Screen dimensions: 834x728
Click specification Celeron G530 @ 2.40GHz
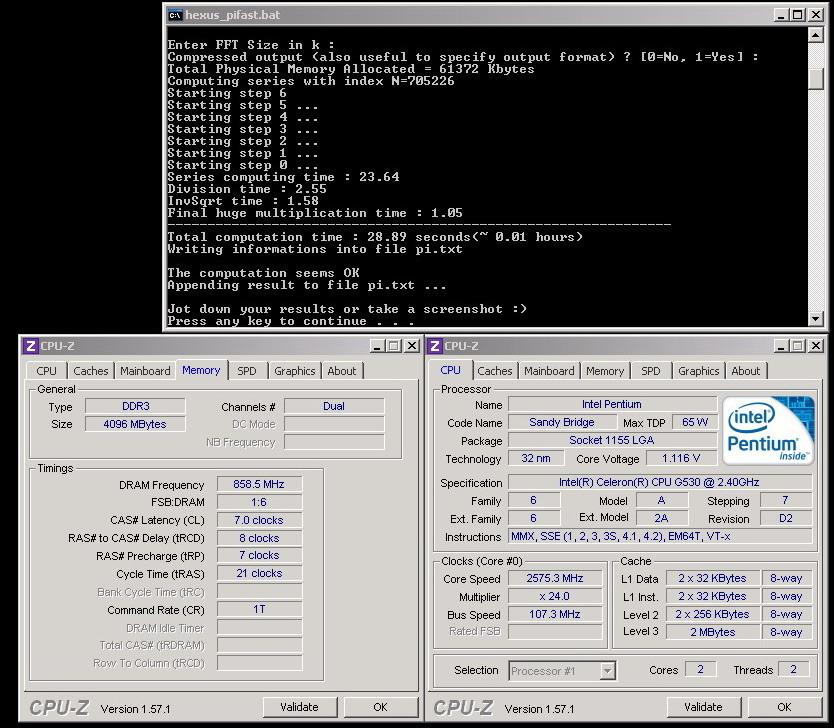pos(660,482)
